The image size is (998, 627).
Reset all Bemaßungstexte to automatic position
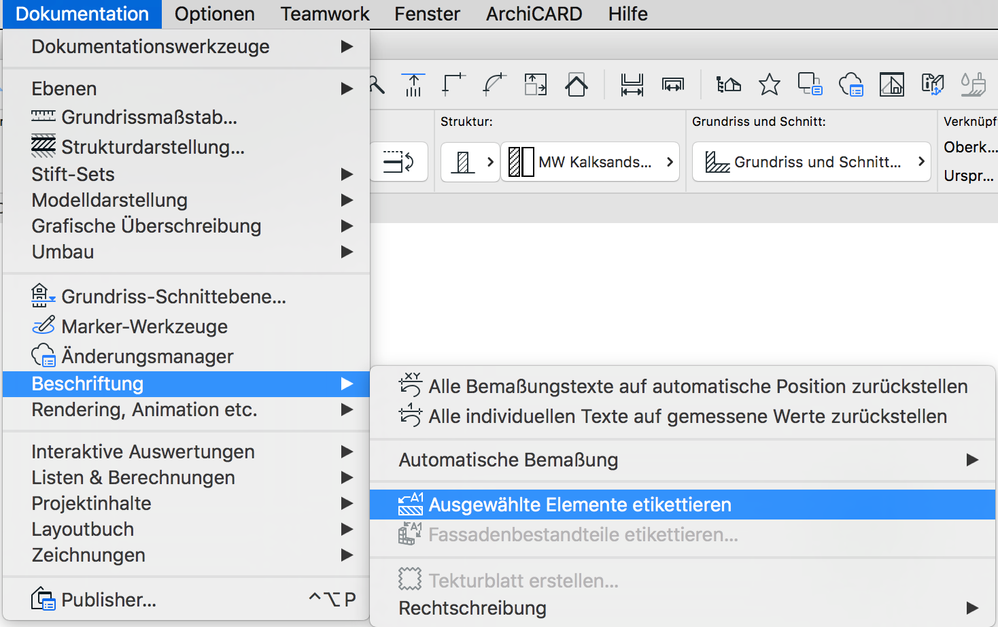click(x=682, y=386)
